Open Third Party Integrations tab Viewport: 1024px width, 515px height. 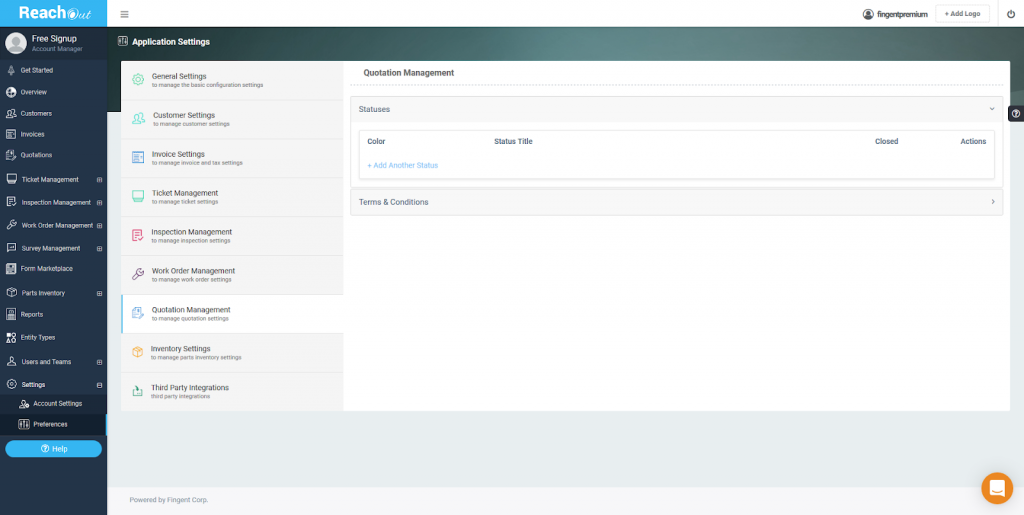232,392
